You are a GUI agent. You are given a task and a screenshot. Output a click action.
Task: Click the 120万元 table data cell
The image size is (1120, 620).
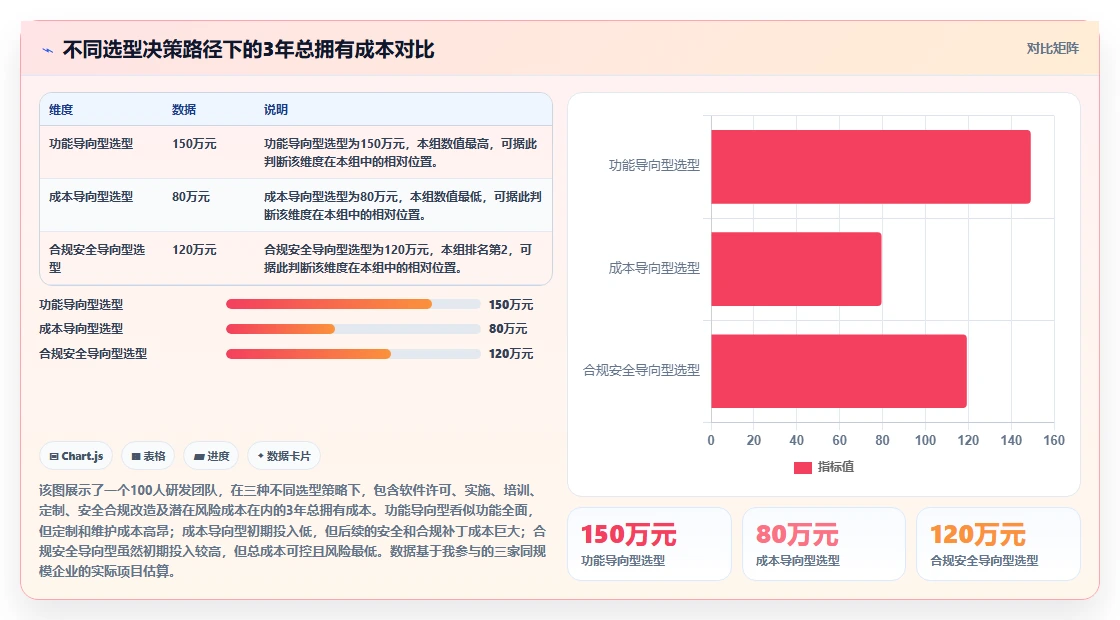point(194,249)
